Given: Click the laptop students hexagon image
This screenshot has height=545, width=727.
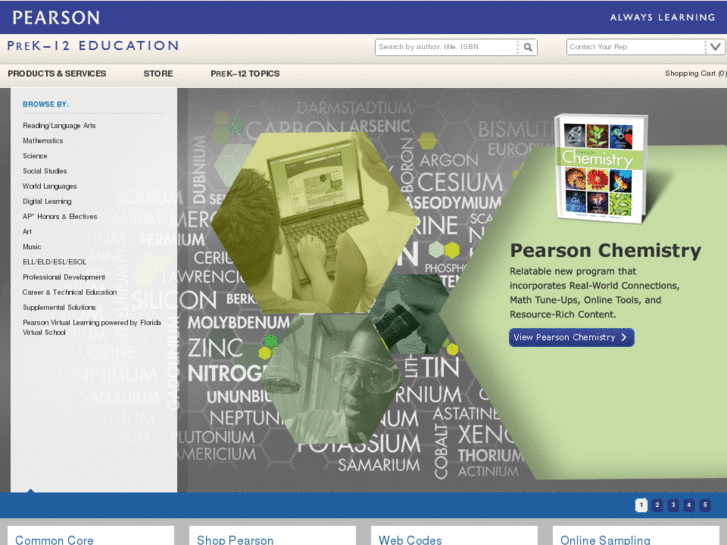Looking at the screenshot, I should (314, 223).
